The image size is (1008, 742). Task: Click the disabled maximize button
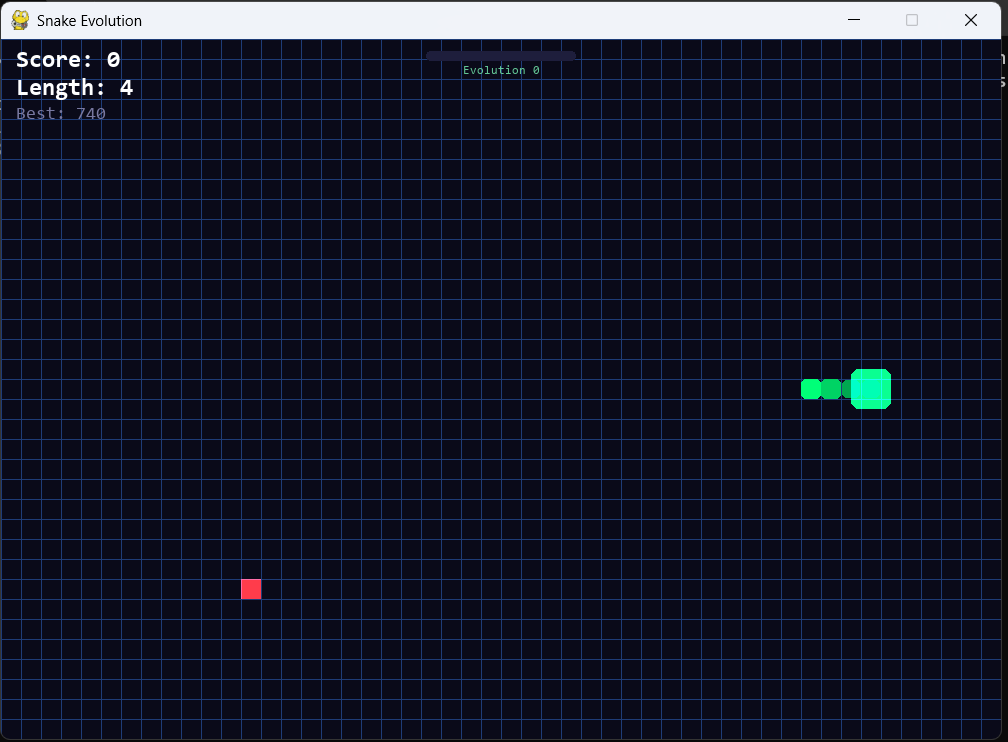click(x=912, y=20)
